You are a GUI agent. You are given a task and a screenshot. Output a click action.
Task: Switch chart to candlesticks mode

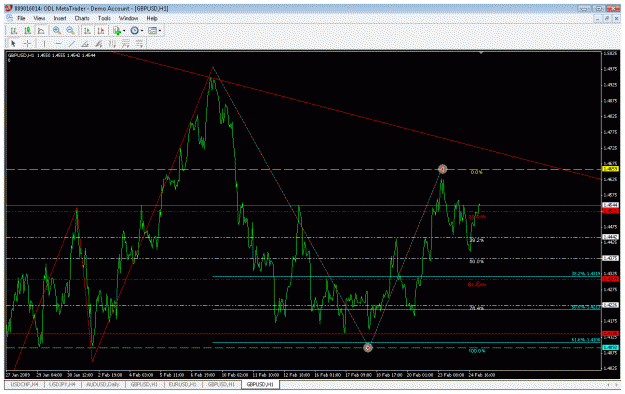[x=28, y=31]
